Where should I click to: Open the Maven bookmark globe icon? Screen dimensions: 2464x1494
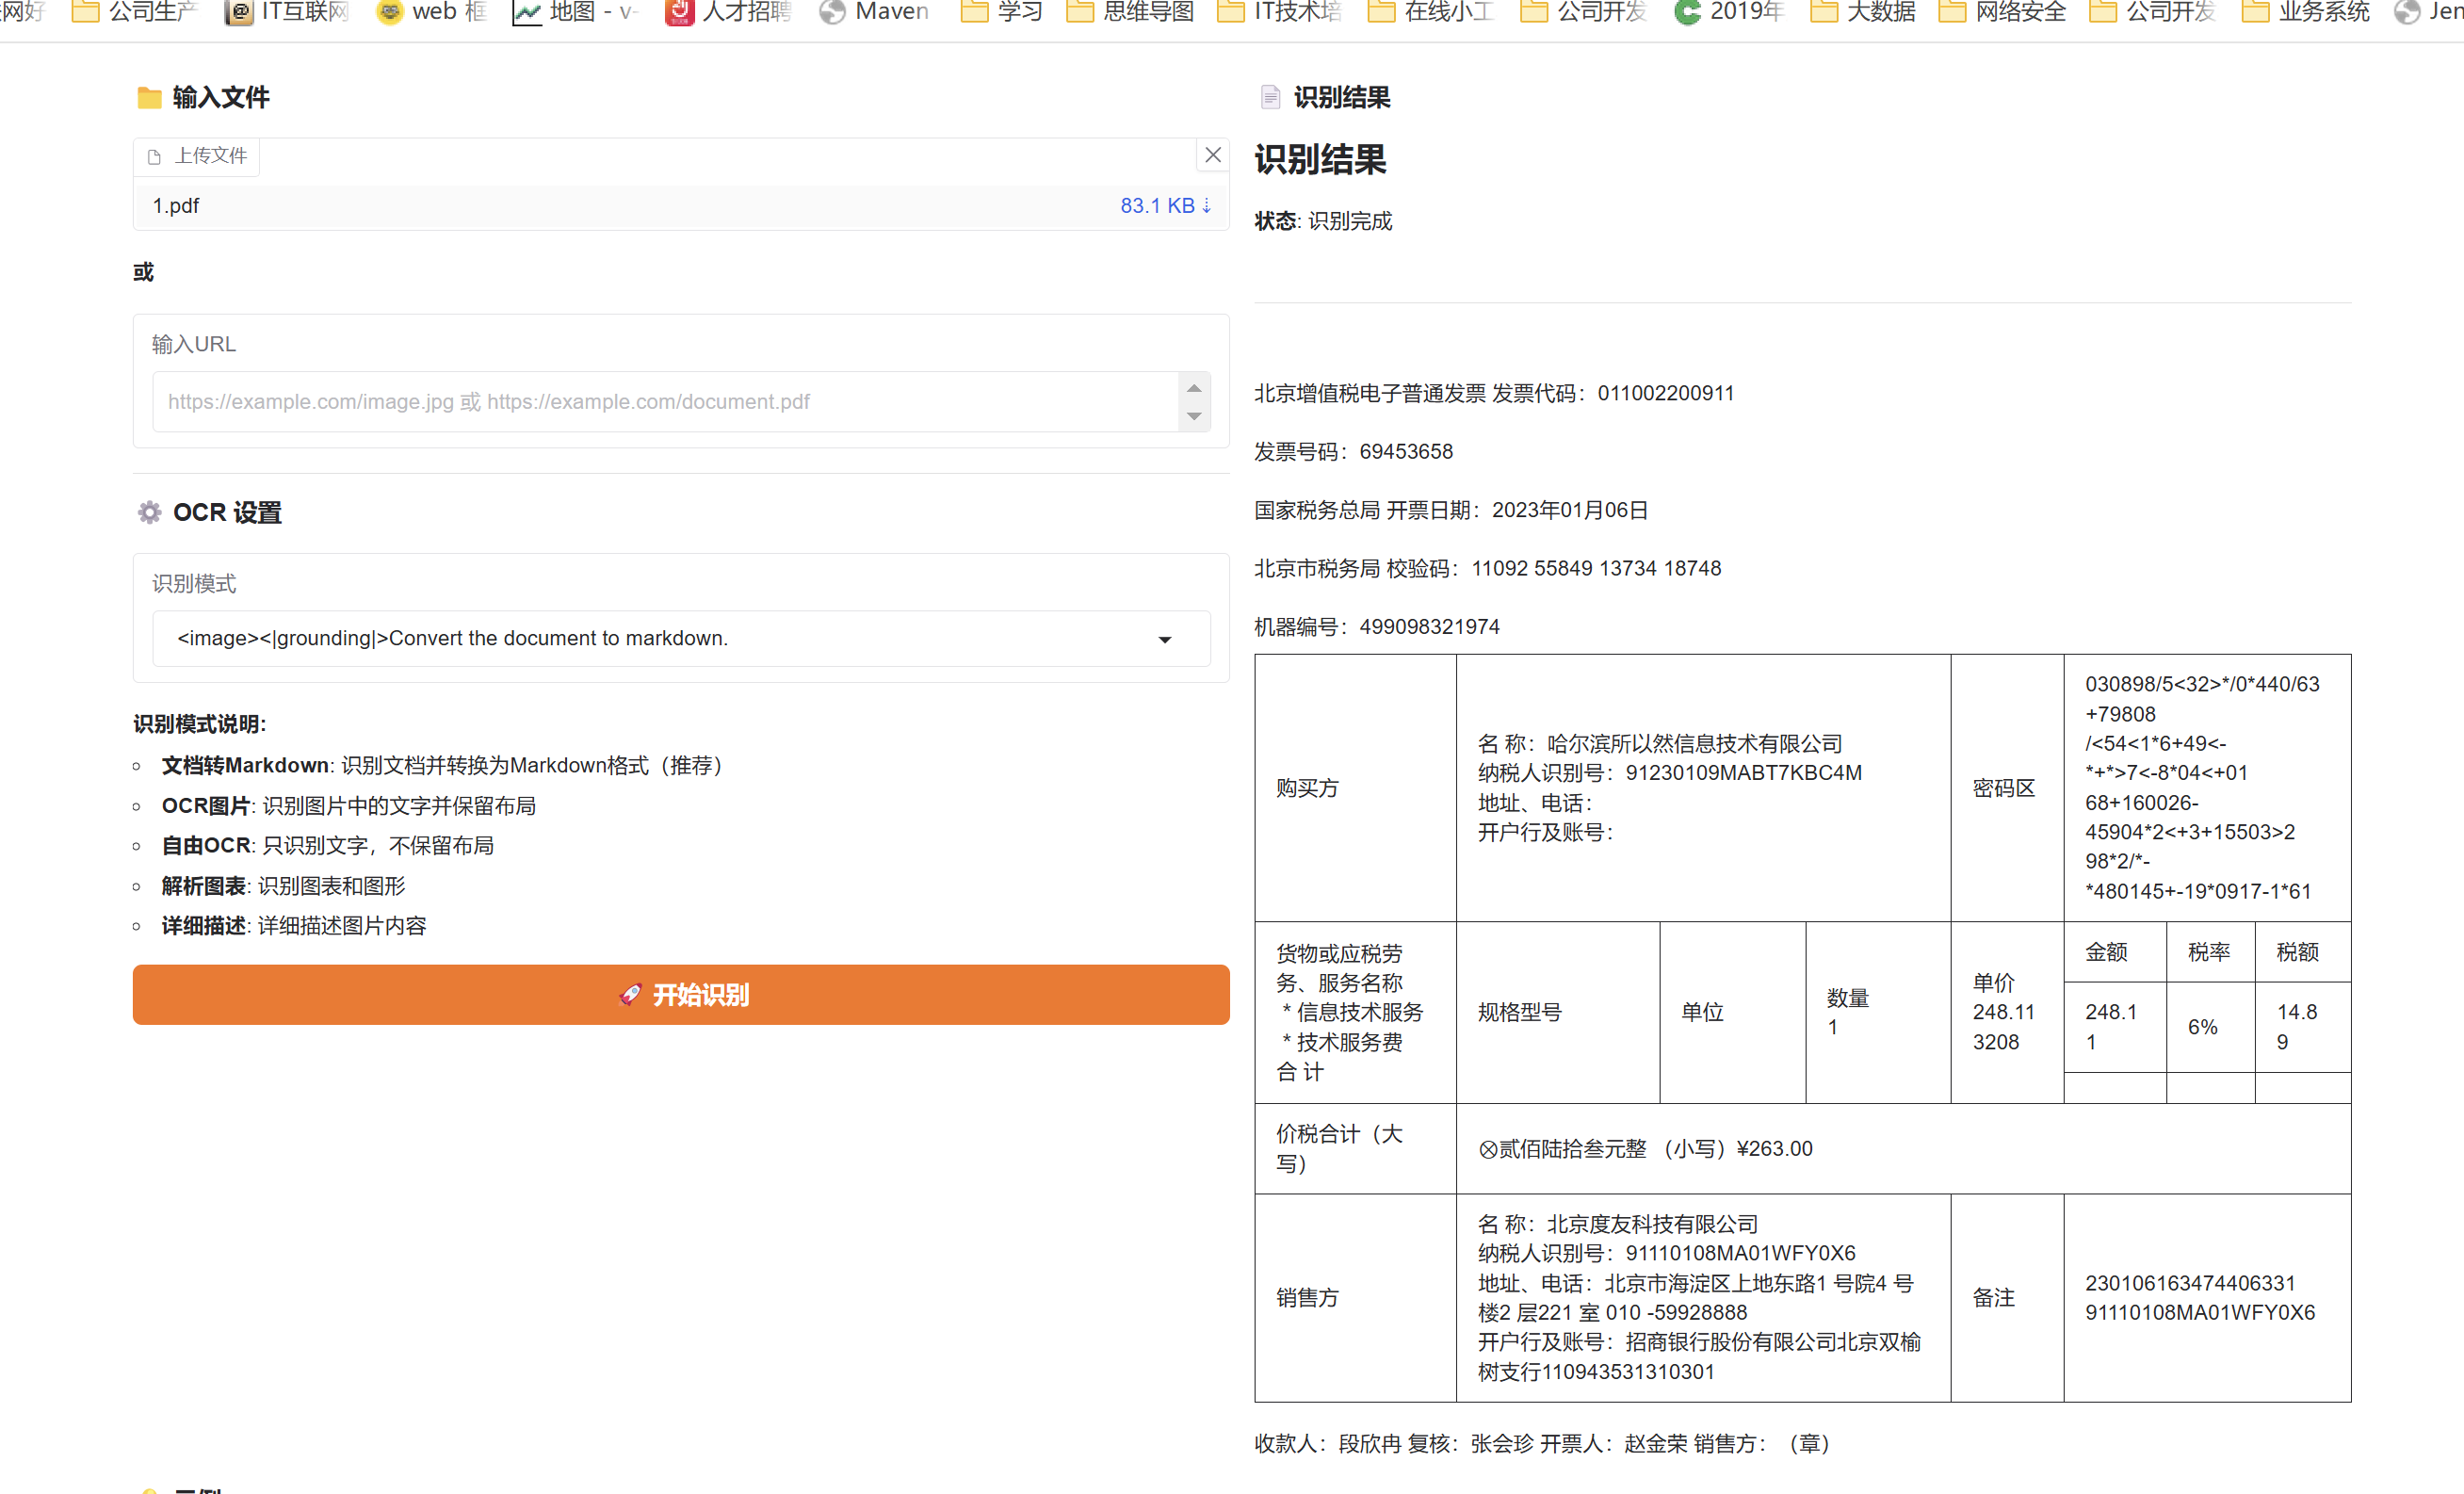click(x=832, y=12)
